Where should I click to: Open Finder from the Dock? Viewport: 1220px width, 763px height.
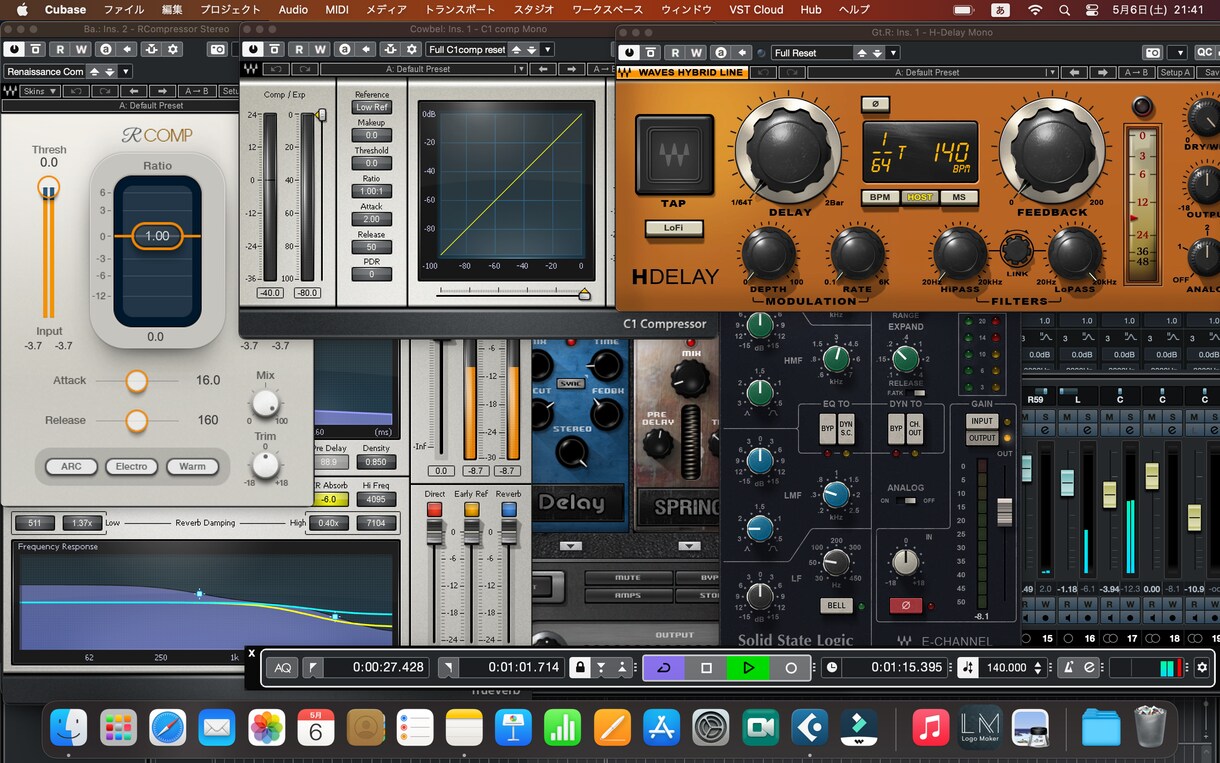click(x=69, y=727)
